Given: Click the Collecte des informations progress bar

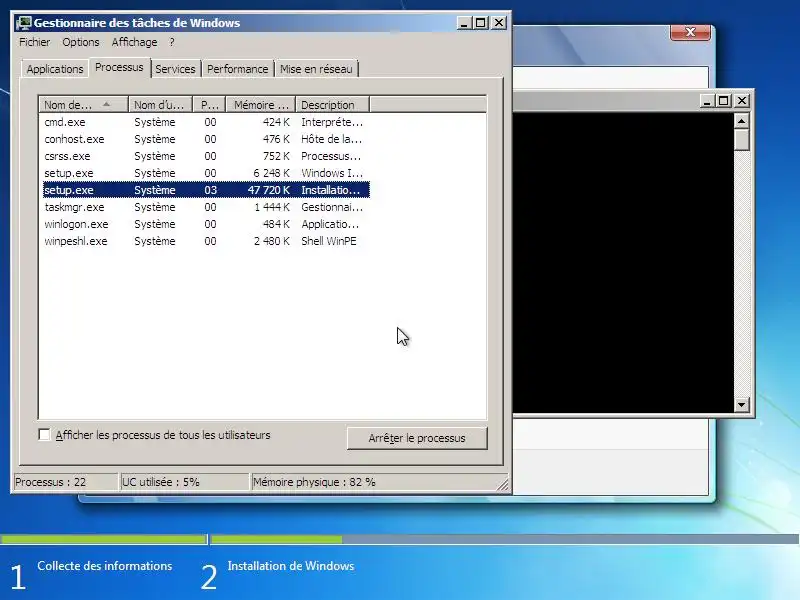Looking at the screenshot, I should coord(104,539).
